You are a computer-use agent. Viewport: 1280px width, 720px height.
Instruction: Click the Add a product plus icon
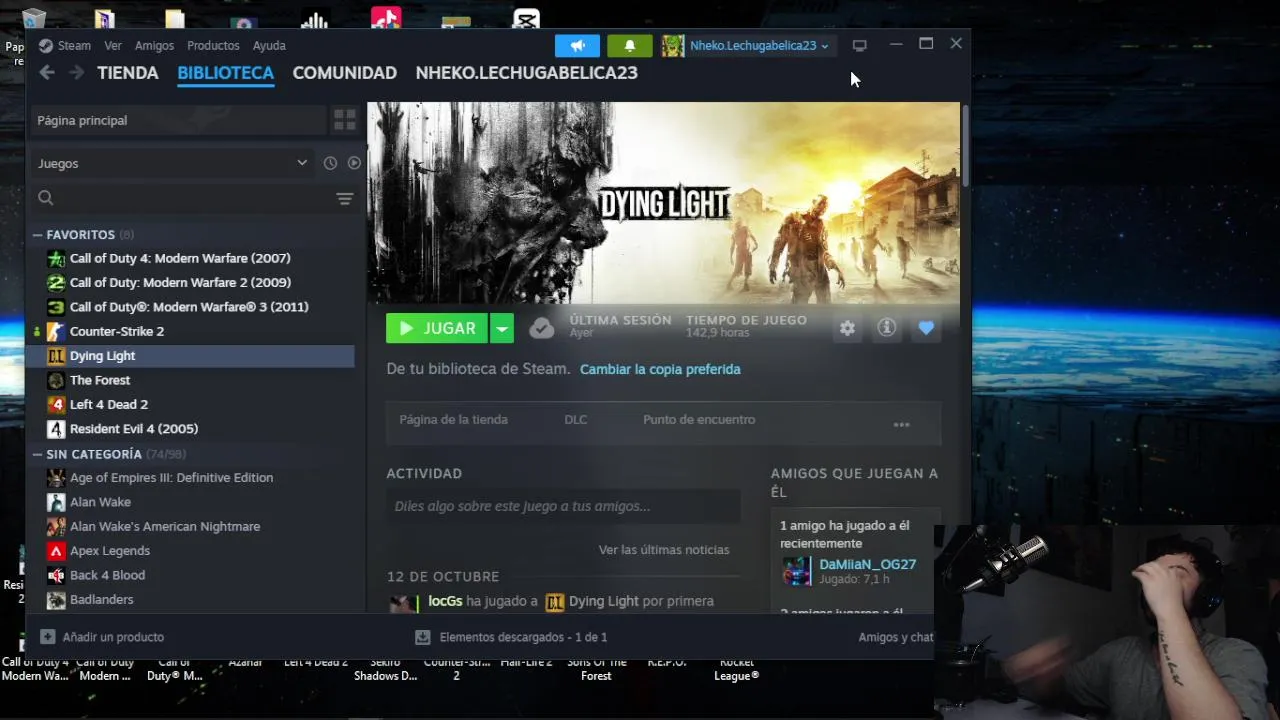[x=47, y=637]
